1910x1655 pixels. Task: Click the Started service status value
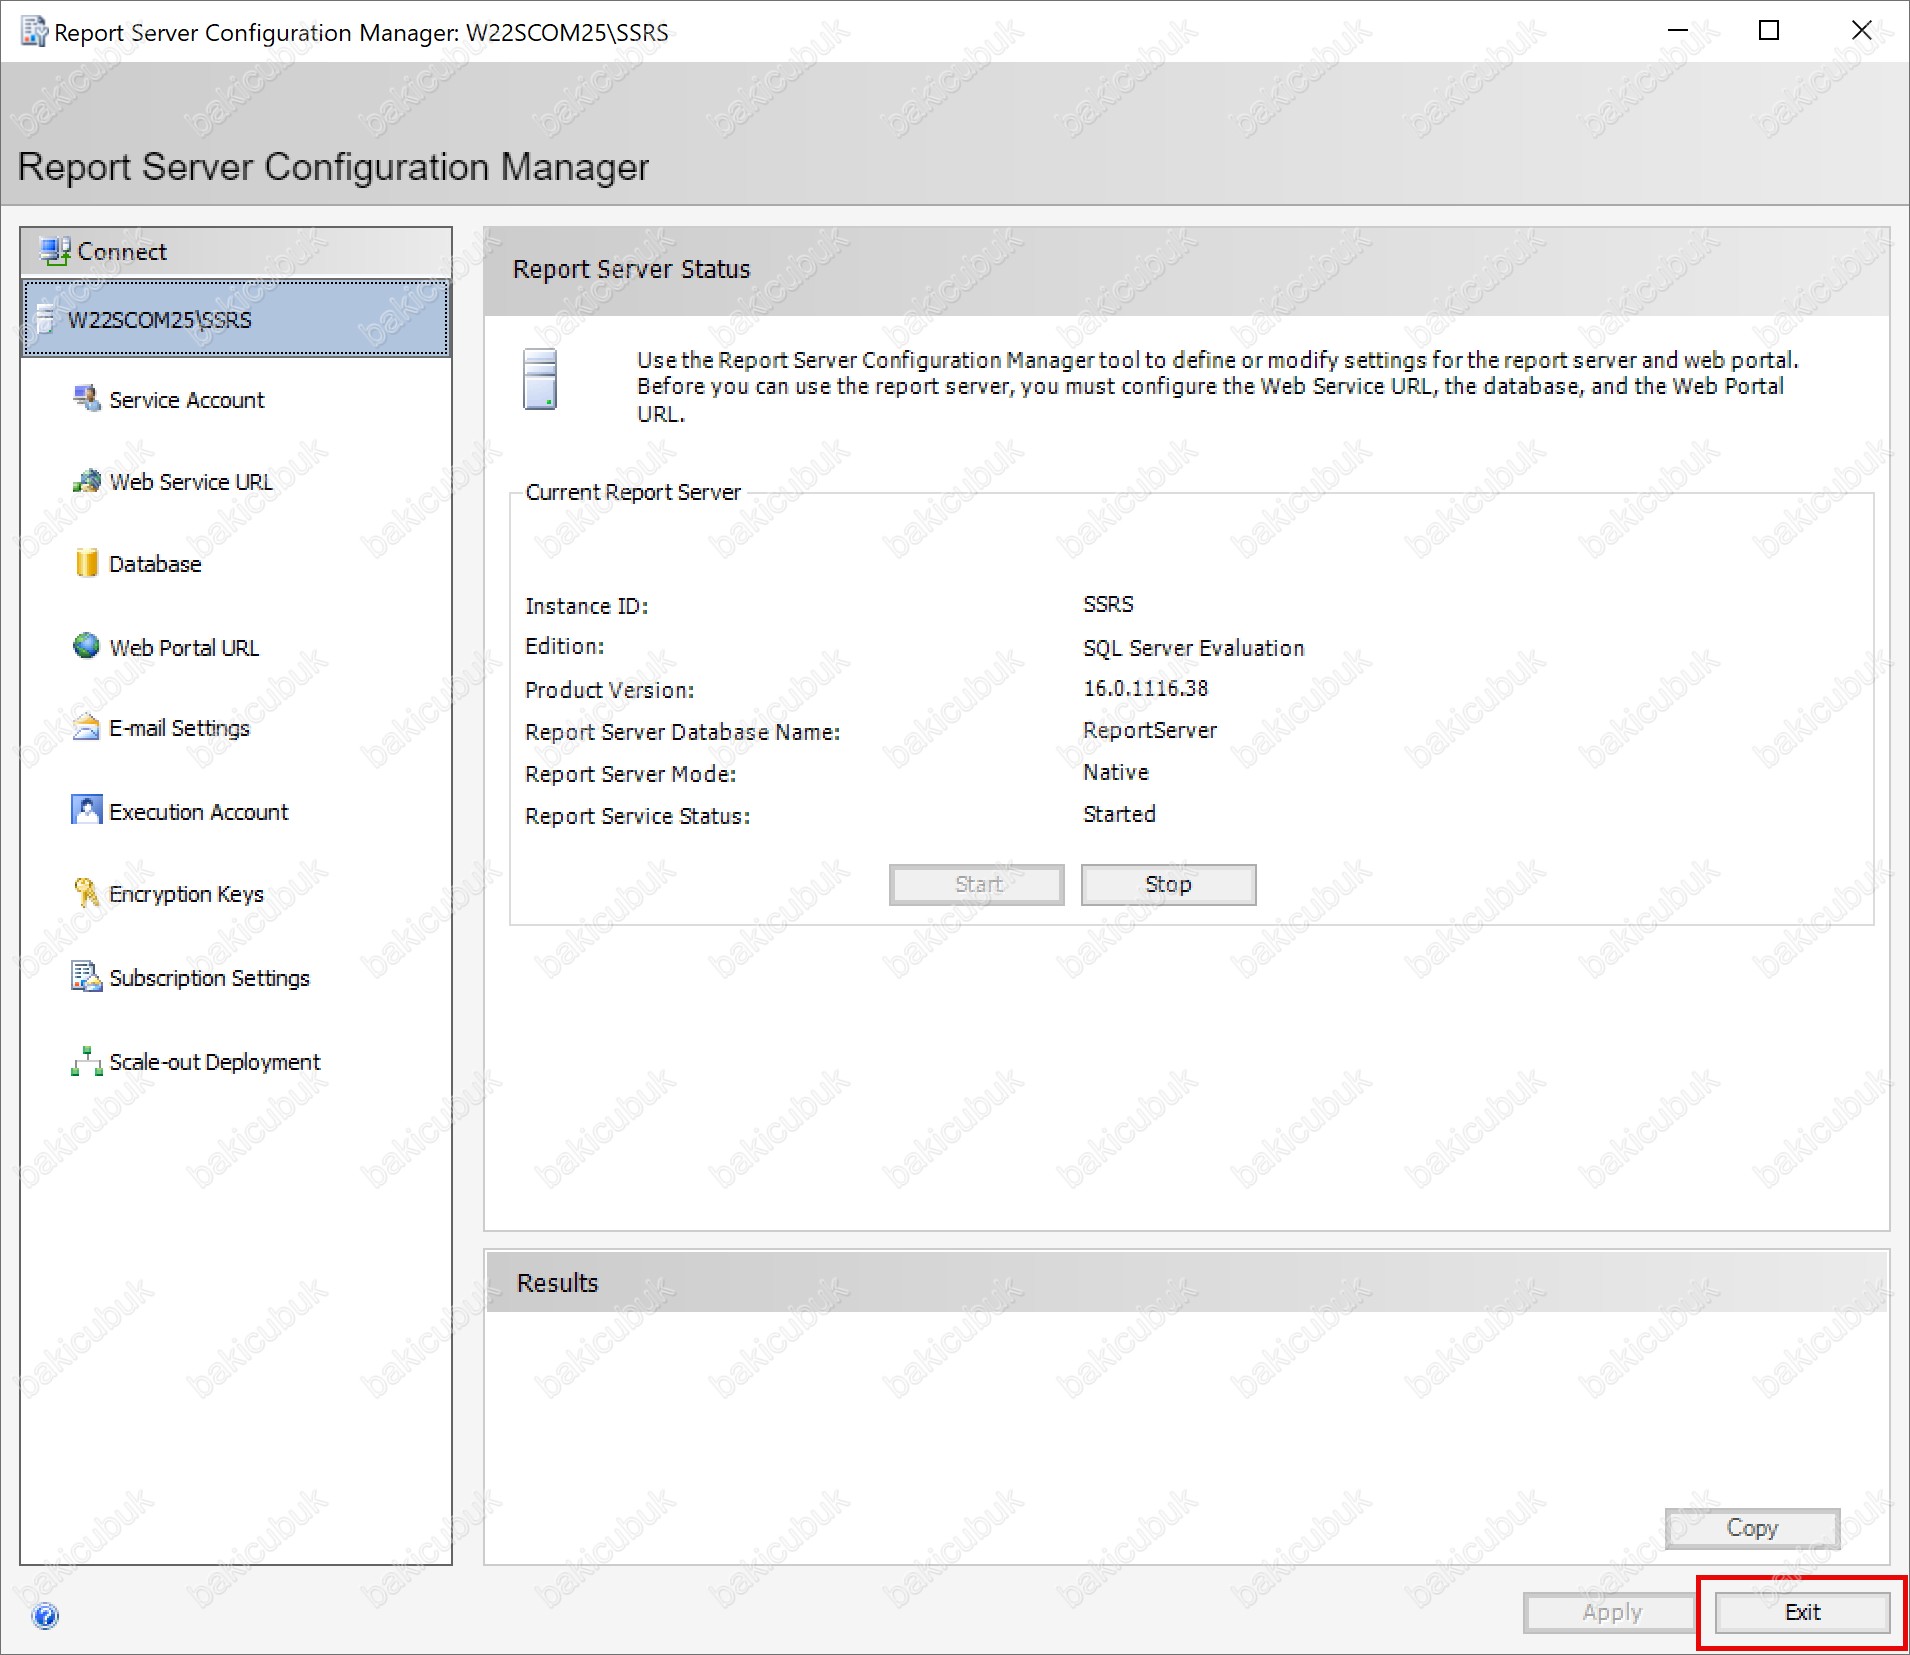(1119, 814)
